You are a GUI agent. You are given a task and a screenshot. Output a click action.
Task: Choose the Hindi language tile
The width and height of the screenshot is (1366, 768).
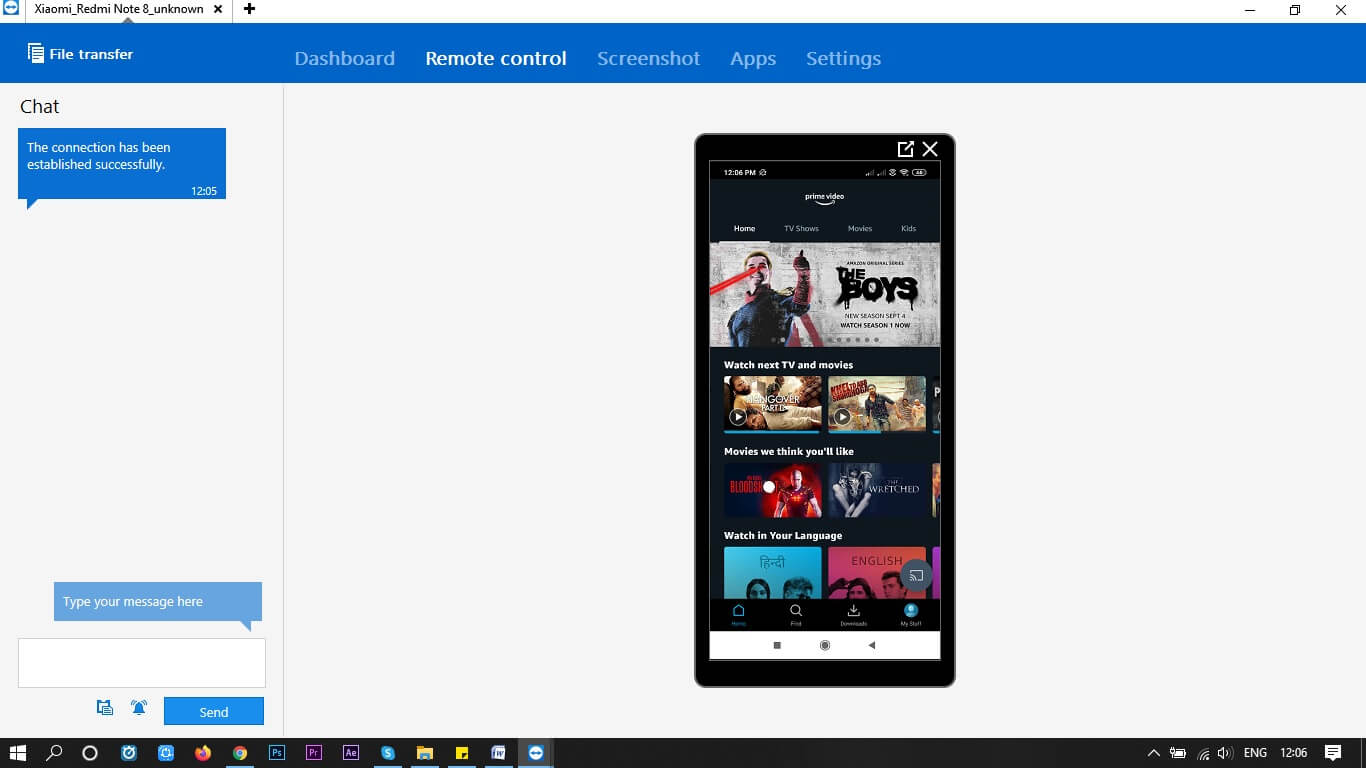[x=773, y=572]
